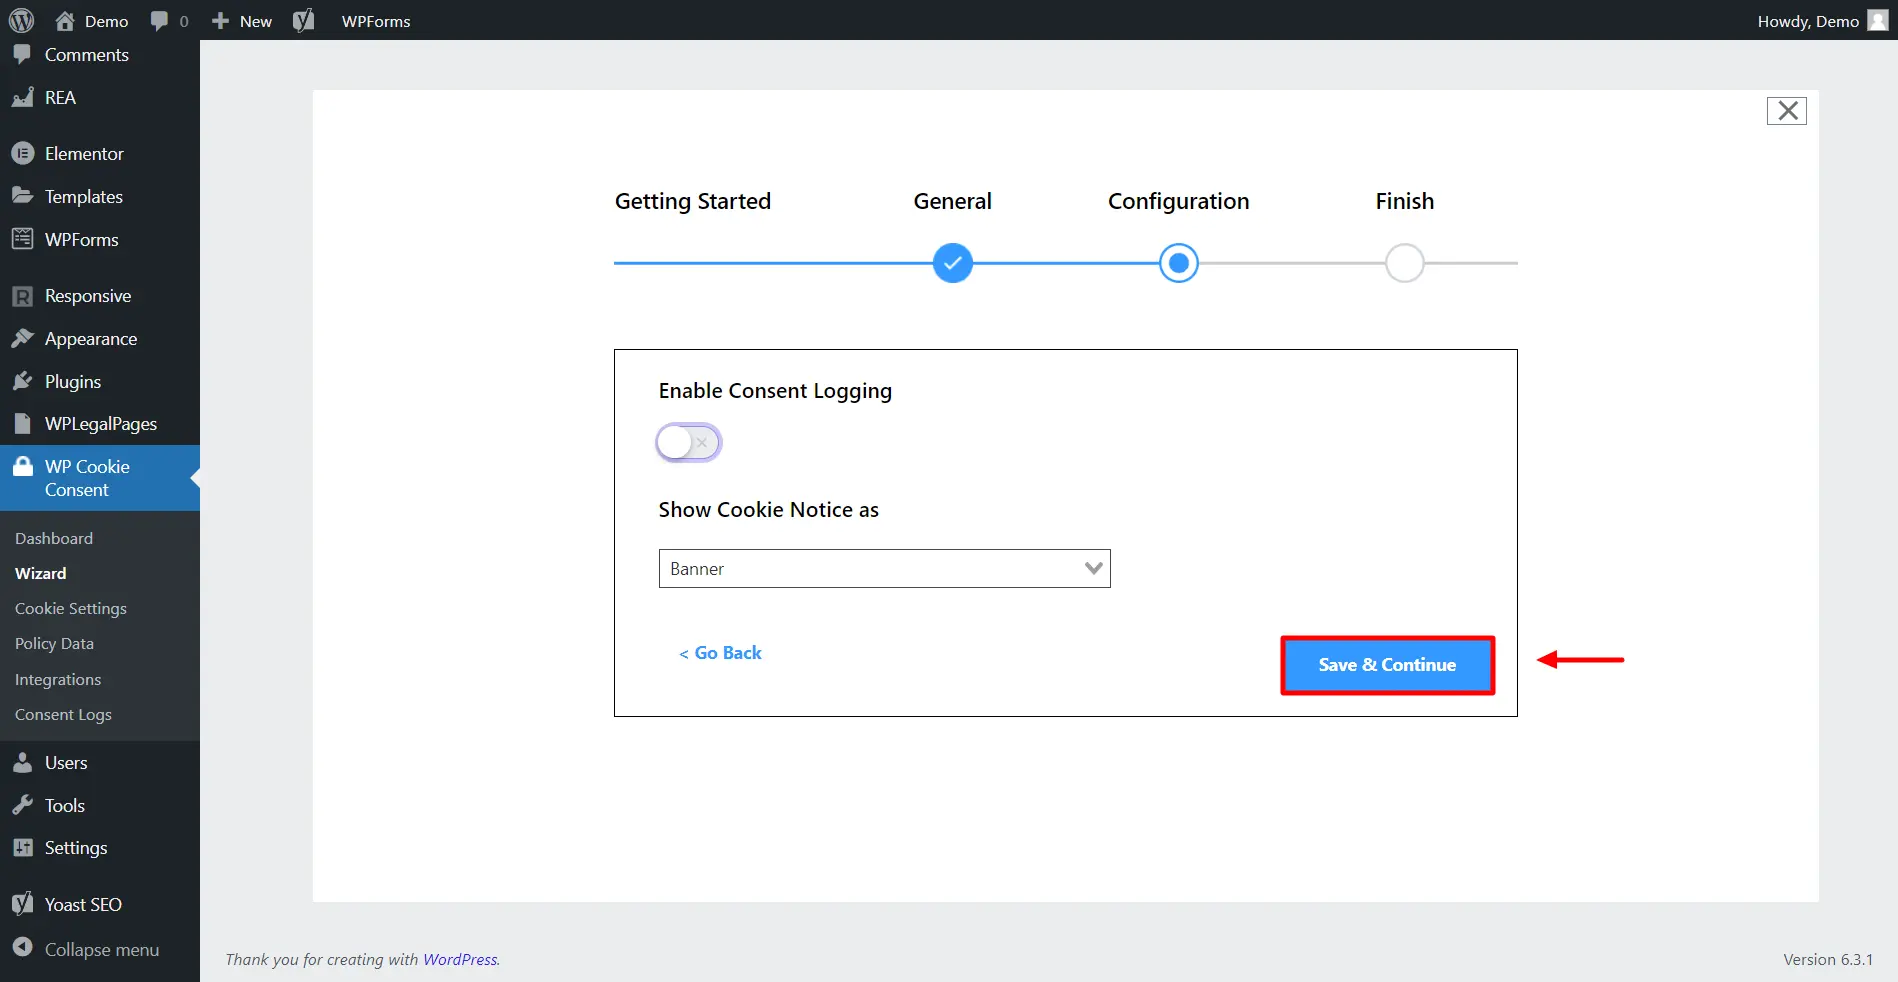Close the wizard with the X button
This screenshot has height=982, width=1898.
[x=1786, y=110]
